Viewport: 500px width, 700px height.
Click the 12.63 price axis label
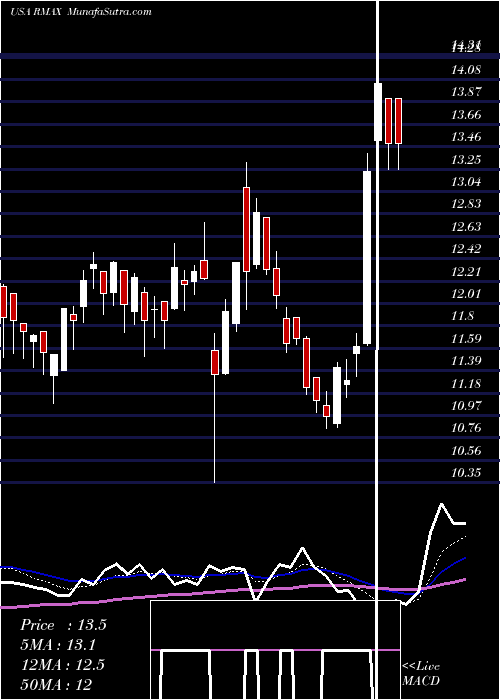(466, 227)
